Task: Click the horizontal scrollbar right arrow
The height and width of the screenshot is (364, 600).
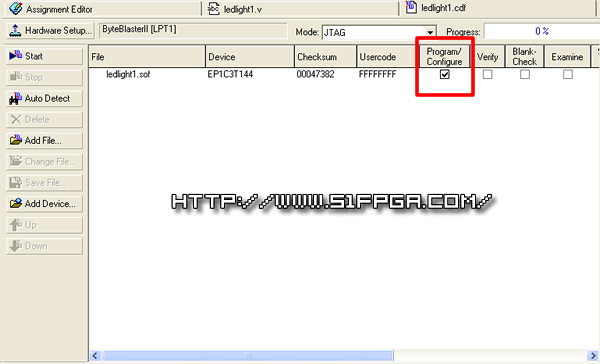Action: click(x=593, y=356)
